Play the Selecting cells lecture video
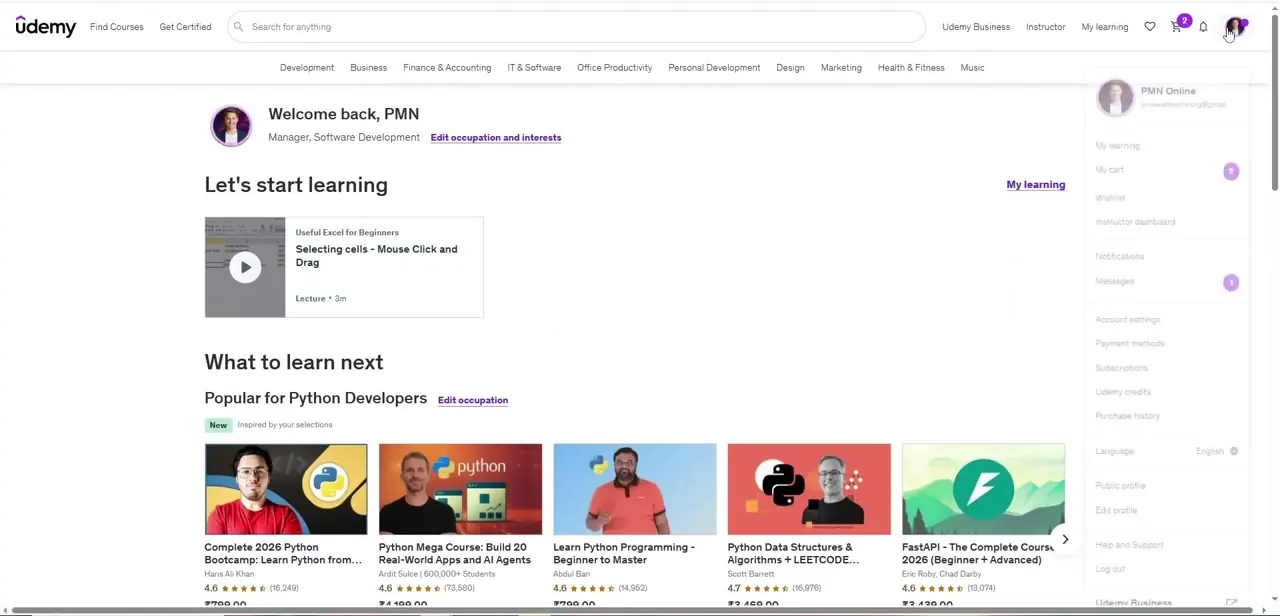 point(245,267)
